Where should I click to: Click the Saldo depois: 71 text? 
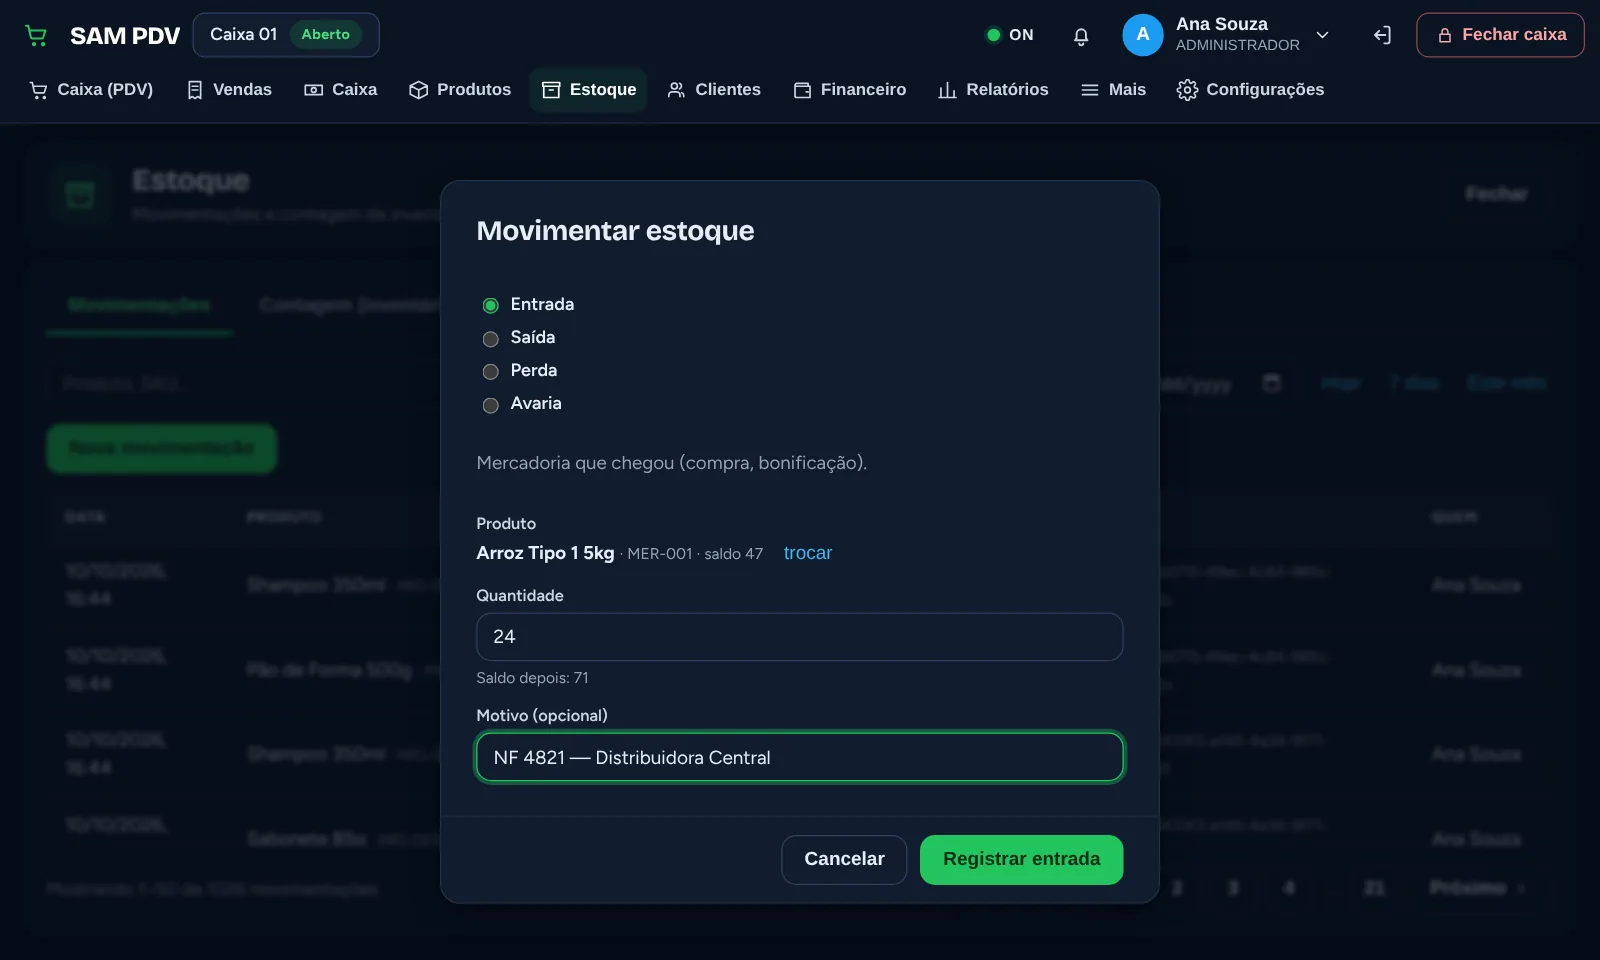pos(532,678)
